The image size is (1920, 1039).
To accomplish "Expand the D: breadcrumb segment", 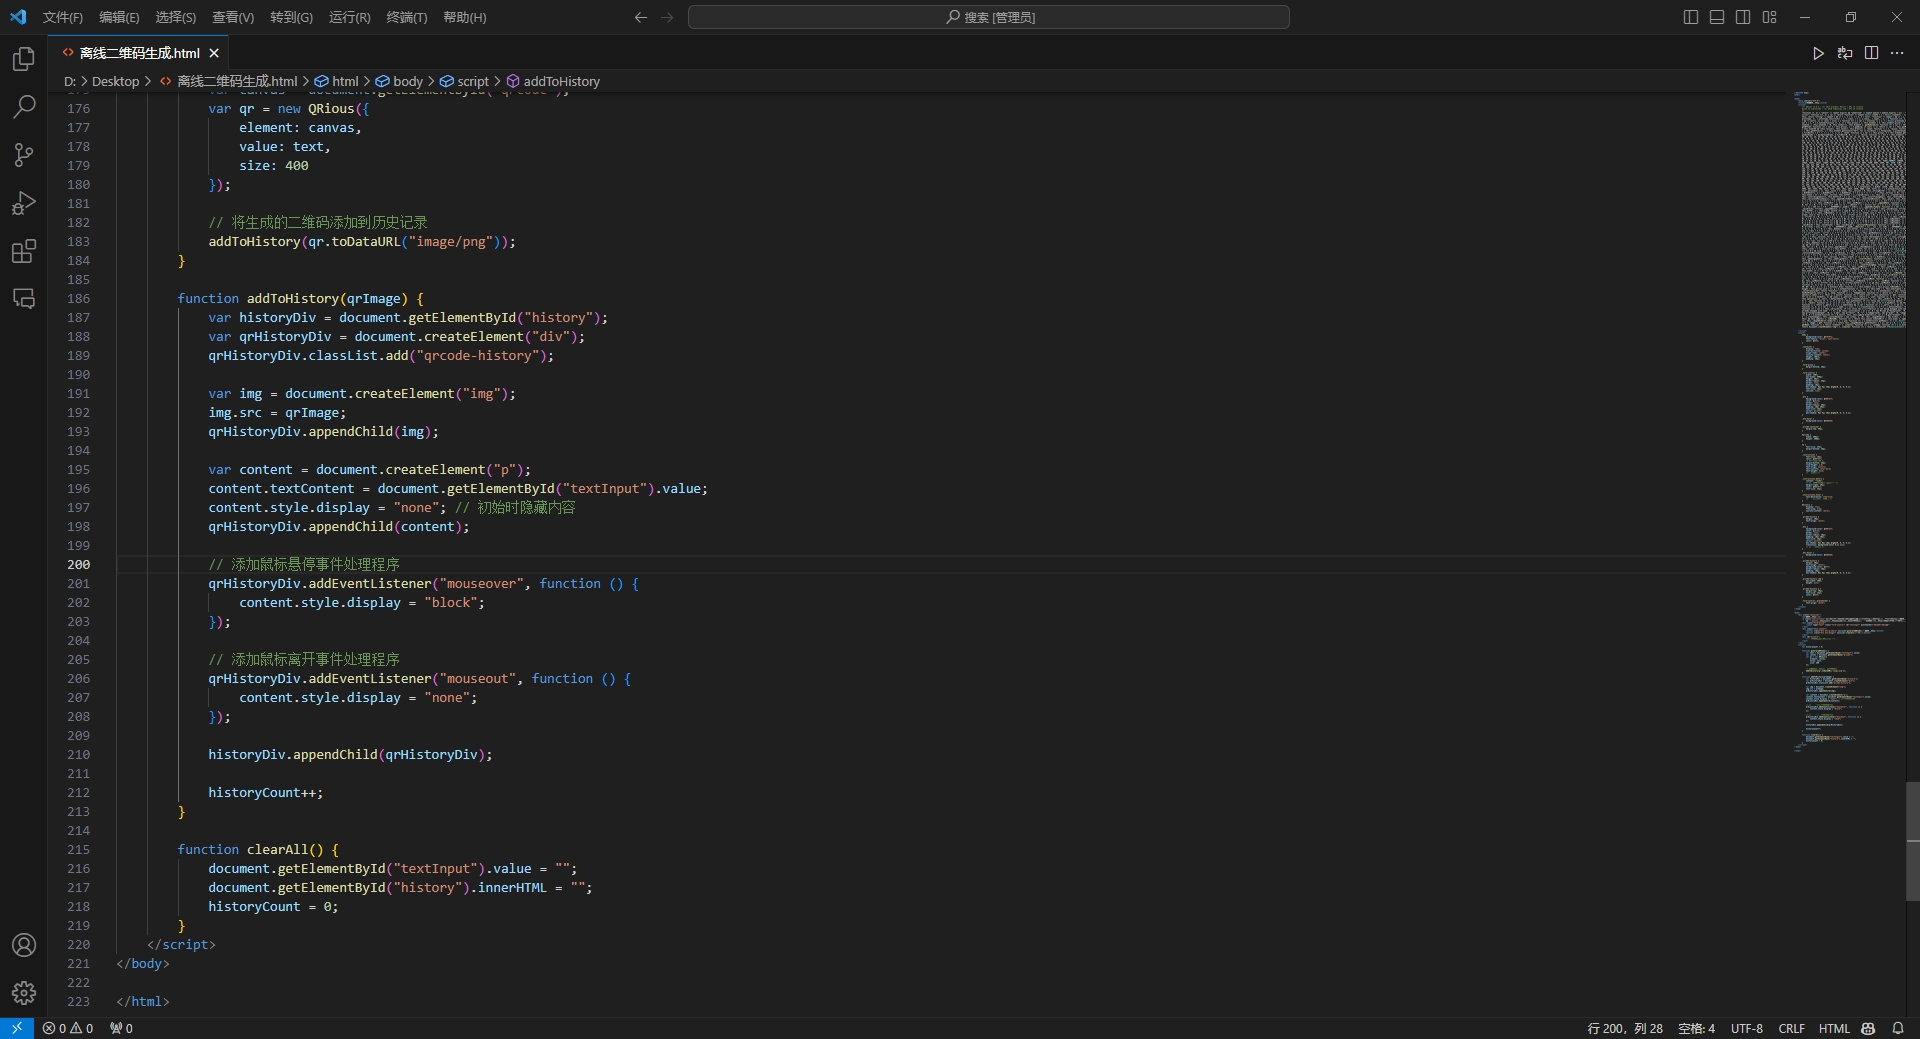I will 70,81.
